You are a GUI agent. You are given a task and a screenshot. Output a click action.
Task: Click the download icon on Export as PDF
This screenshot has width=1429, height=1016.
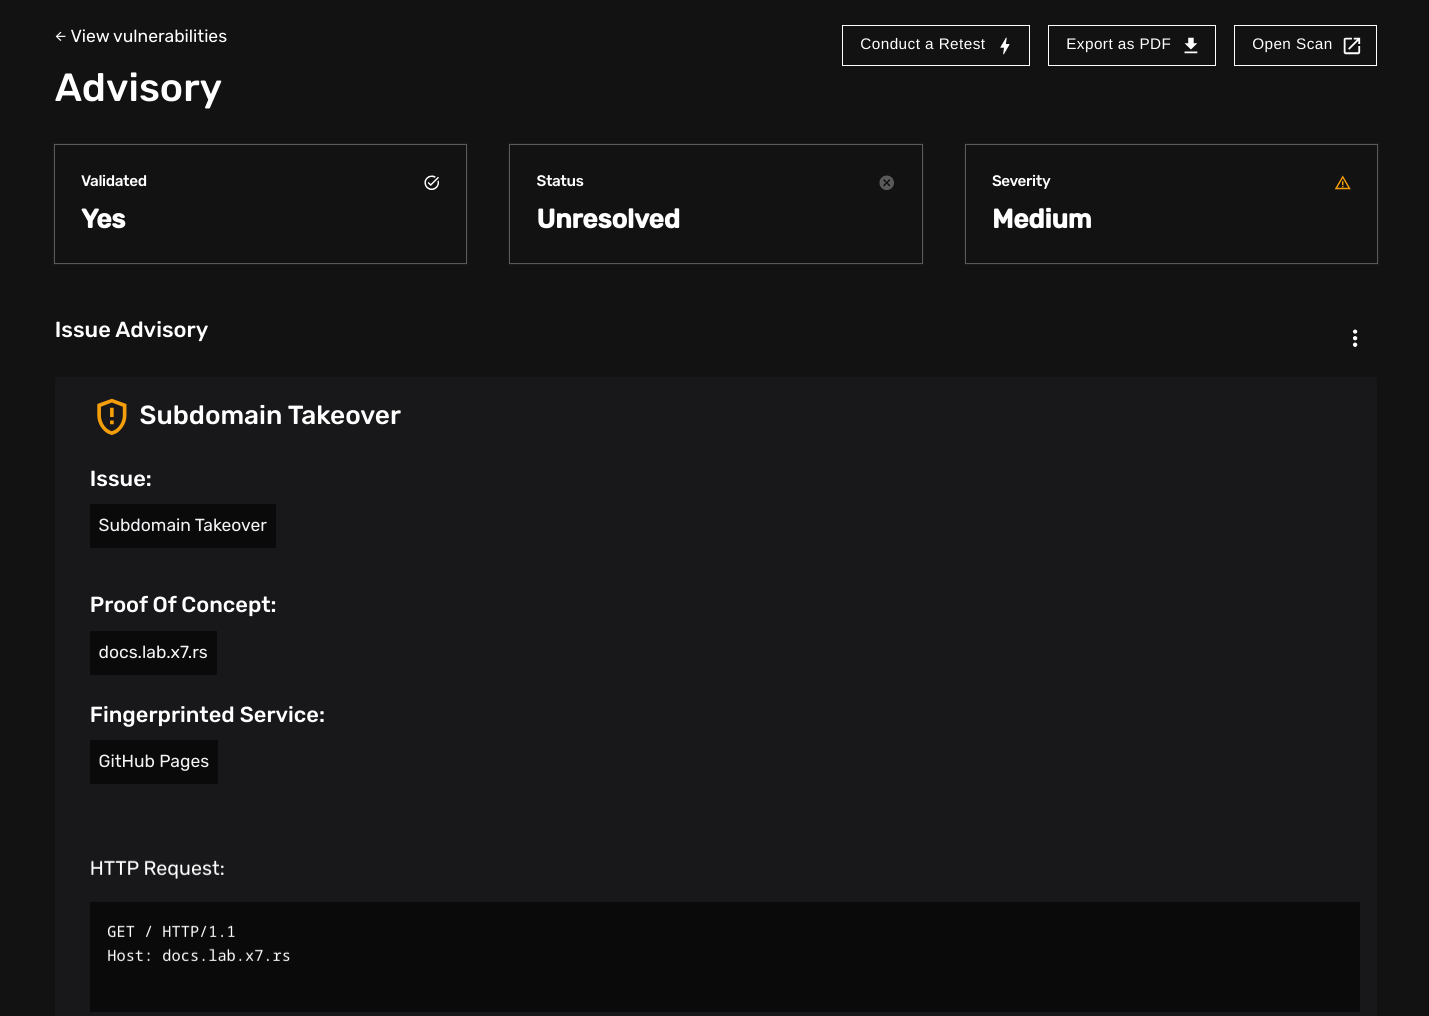(x=1190, y=45)
